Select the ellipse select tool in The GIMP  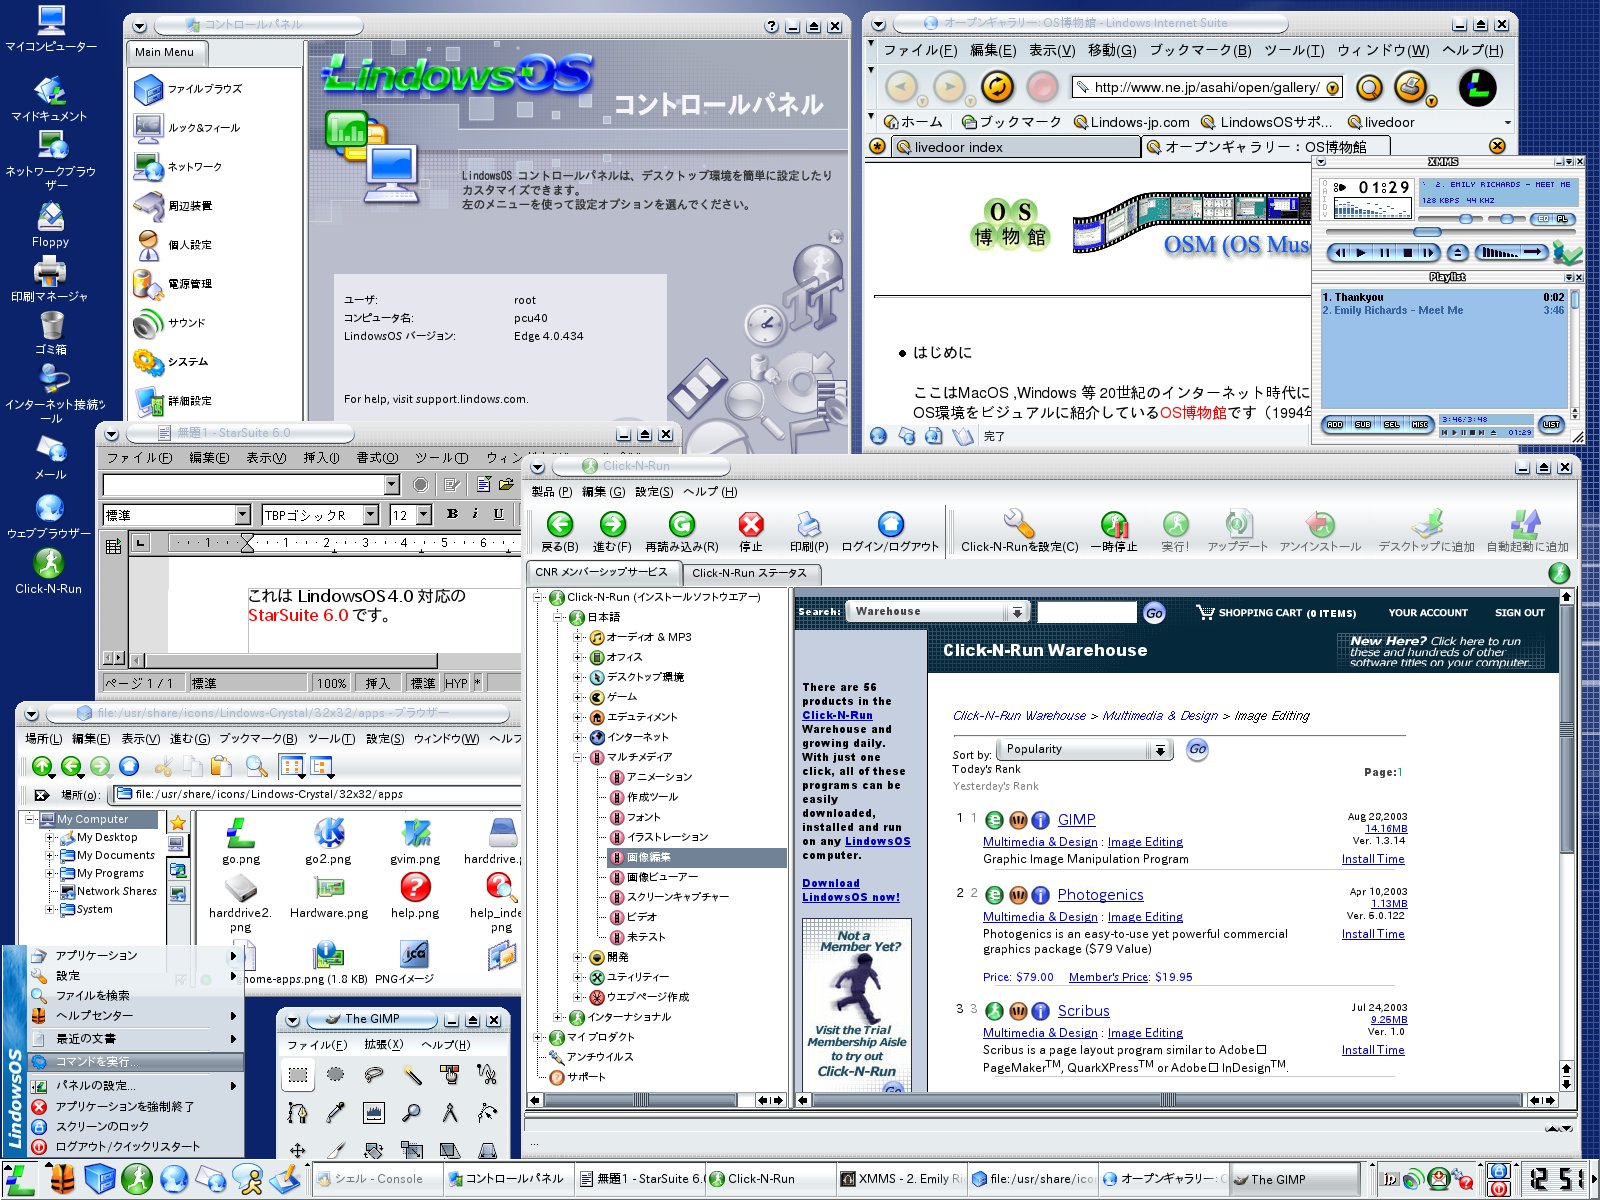point(336,1075)
